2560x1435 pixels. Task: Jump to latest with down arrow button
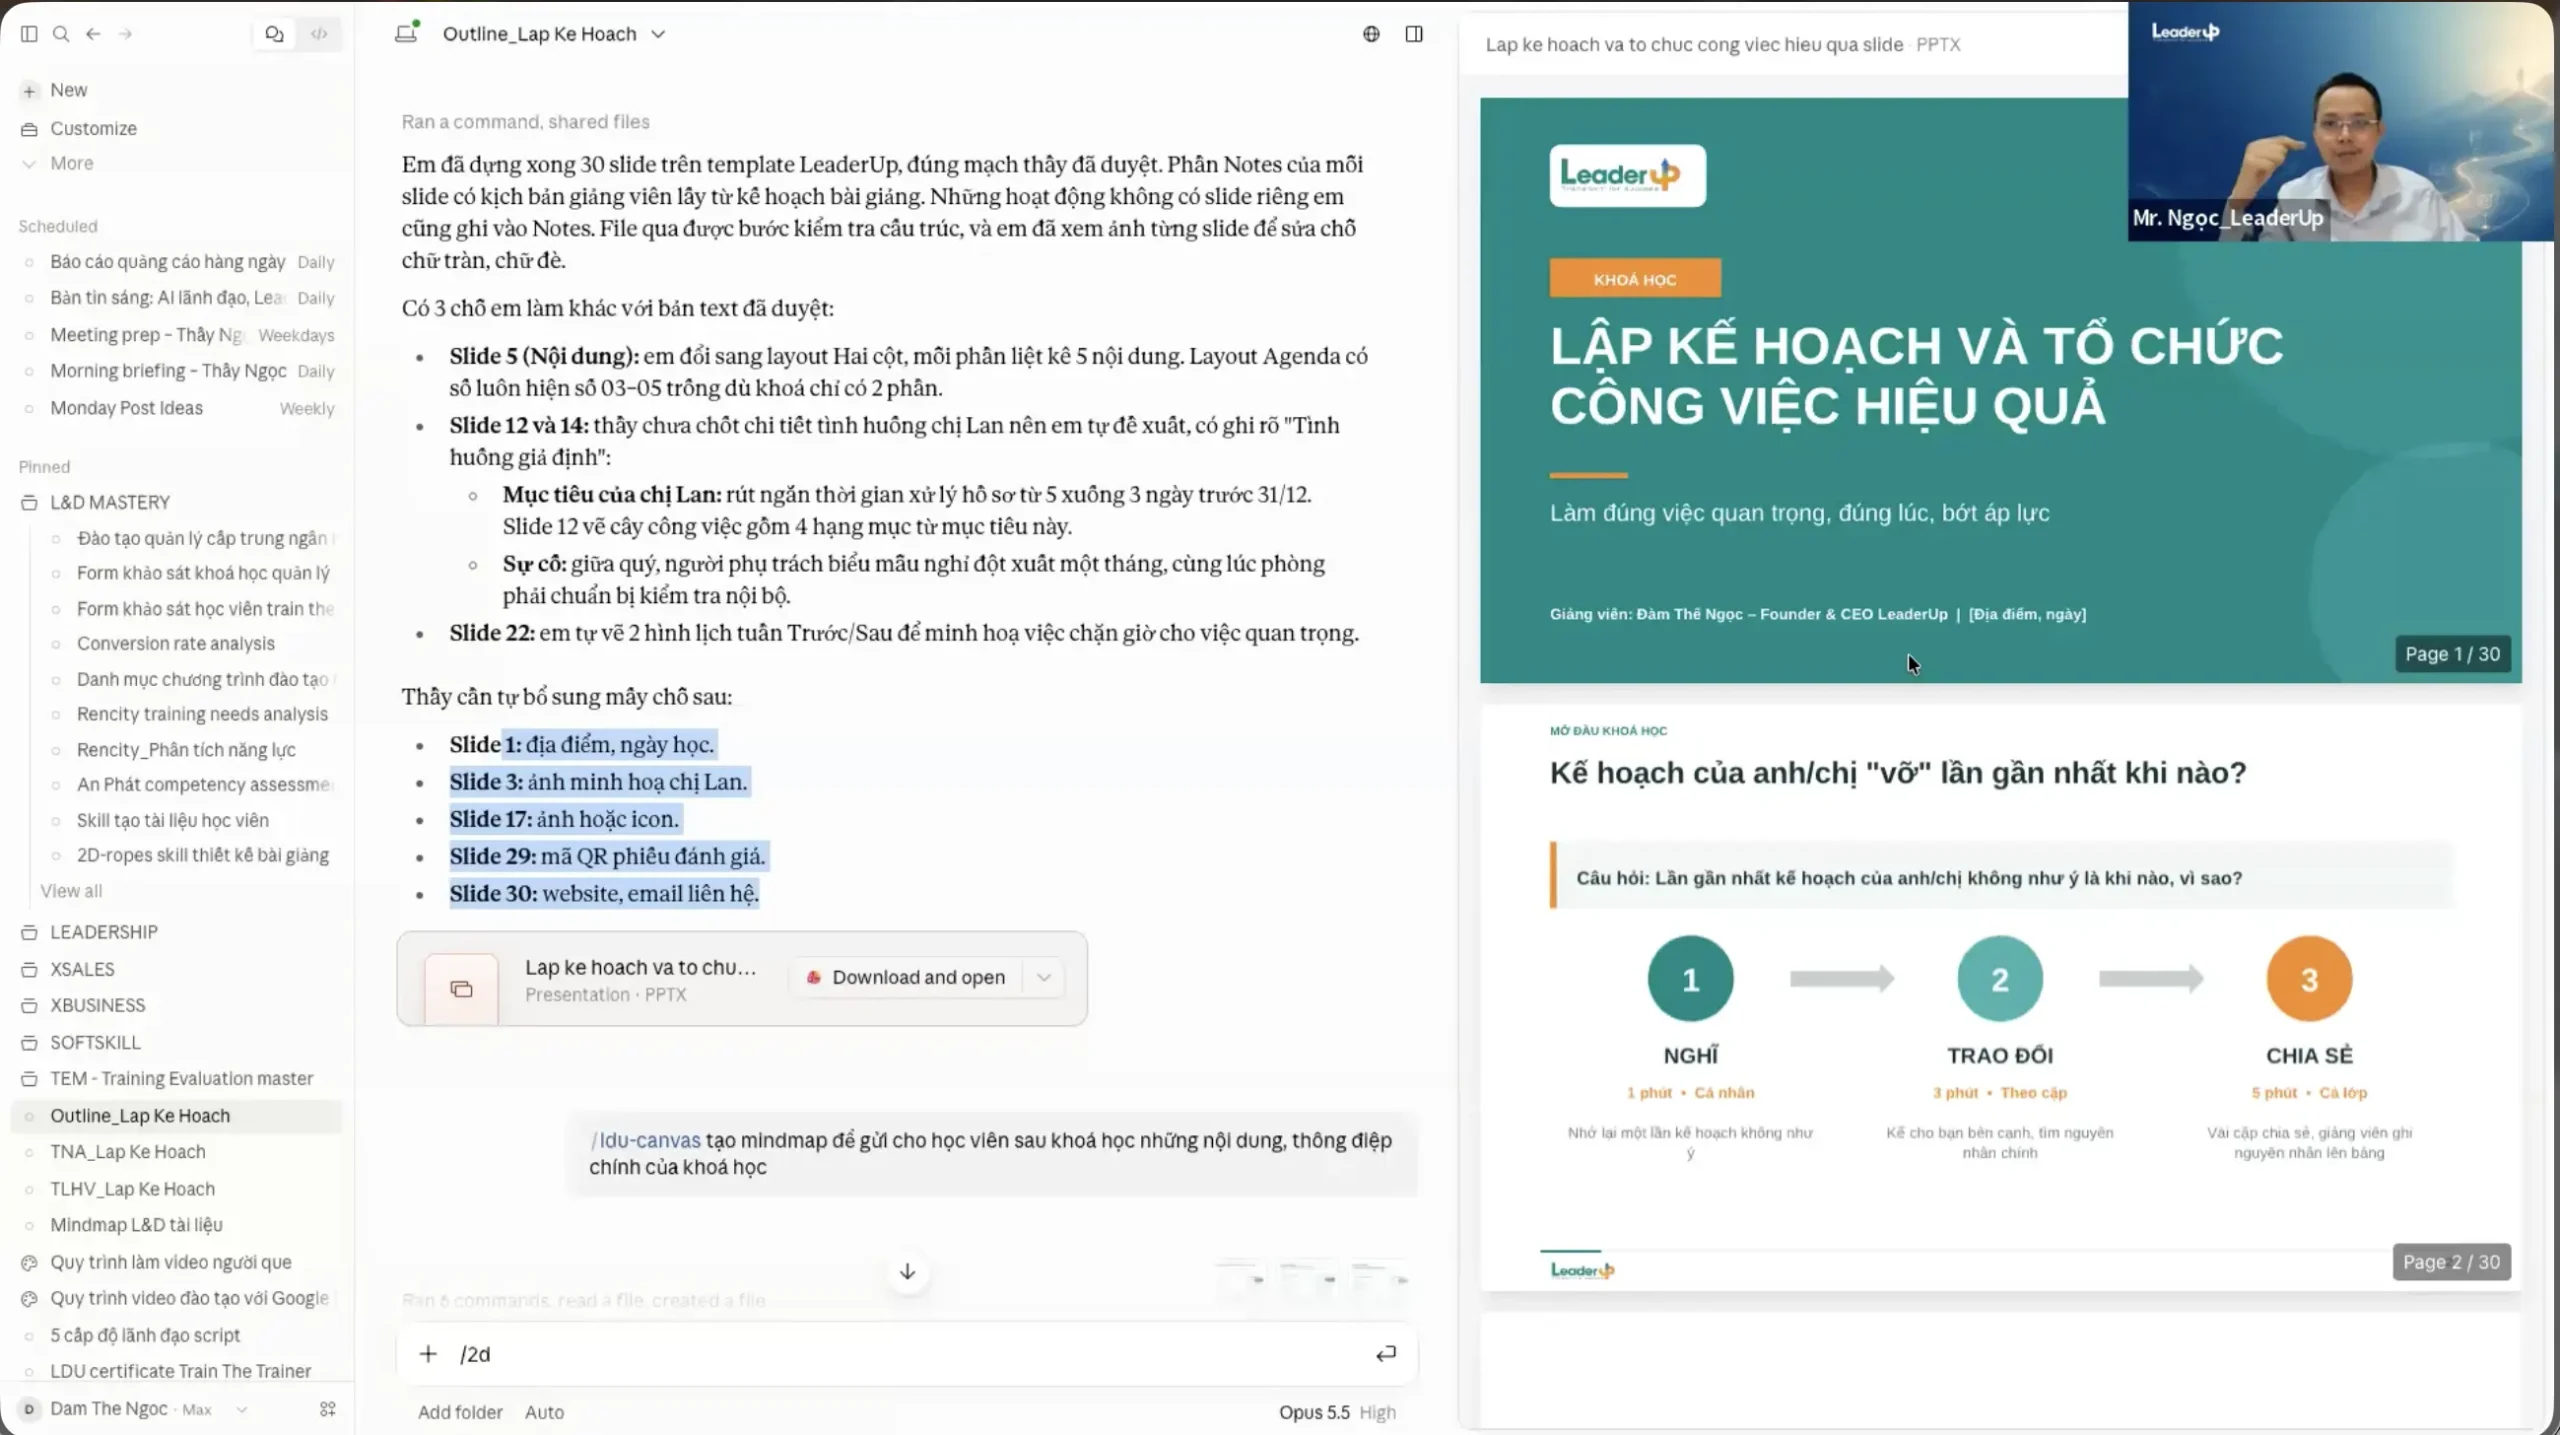907,1272
